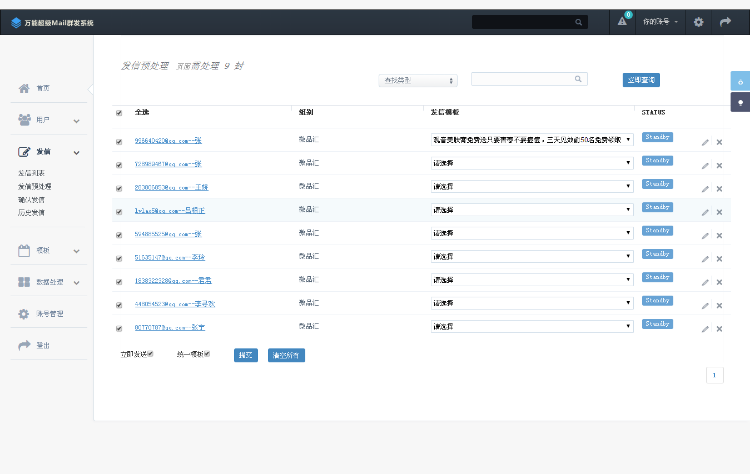Click the share arrow icon in the top bar
Viewport: 750px width, 474px height.
pyautogui.click(x=725, y=22)
